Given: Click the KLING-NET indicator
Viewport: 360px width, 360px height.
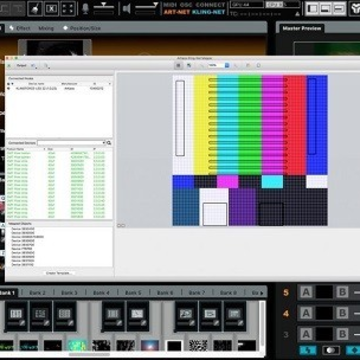Looking at the screenshot, I should click(209, 12).
